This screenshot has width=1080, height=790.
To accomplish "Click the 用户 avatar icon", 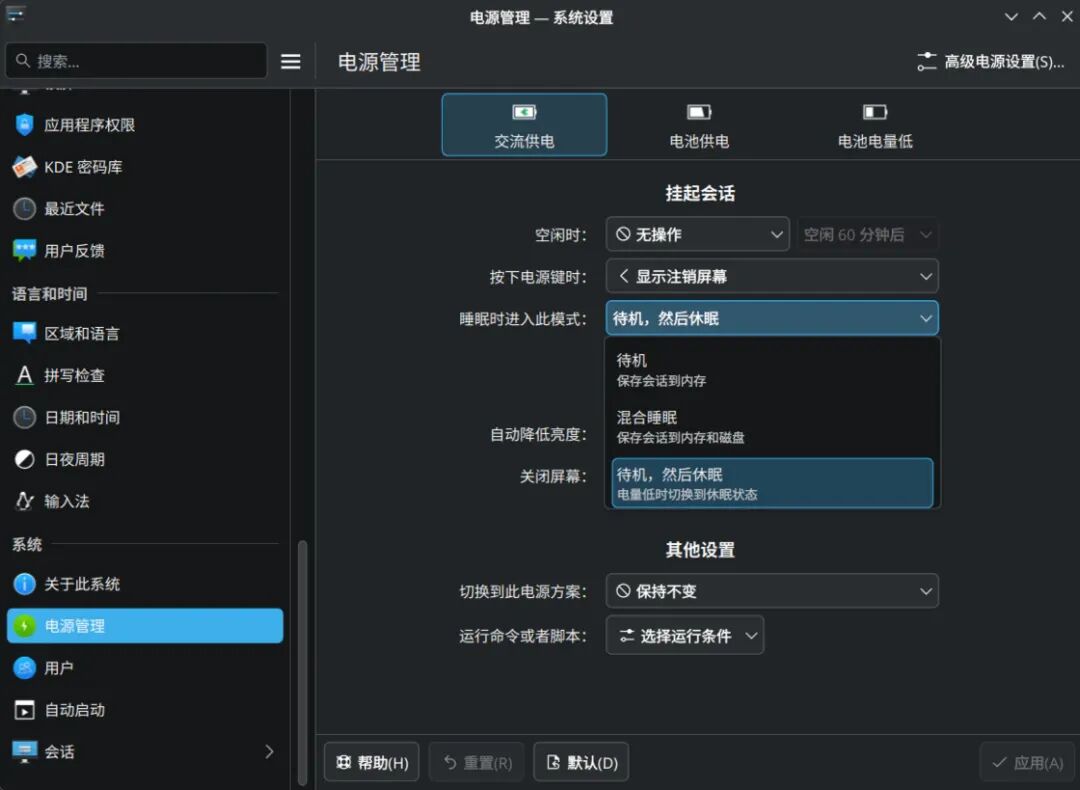I will pos(25,668).
